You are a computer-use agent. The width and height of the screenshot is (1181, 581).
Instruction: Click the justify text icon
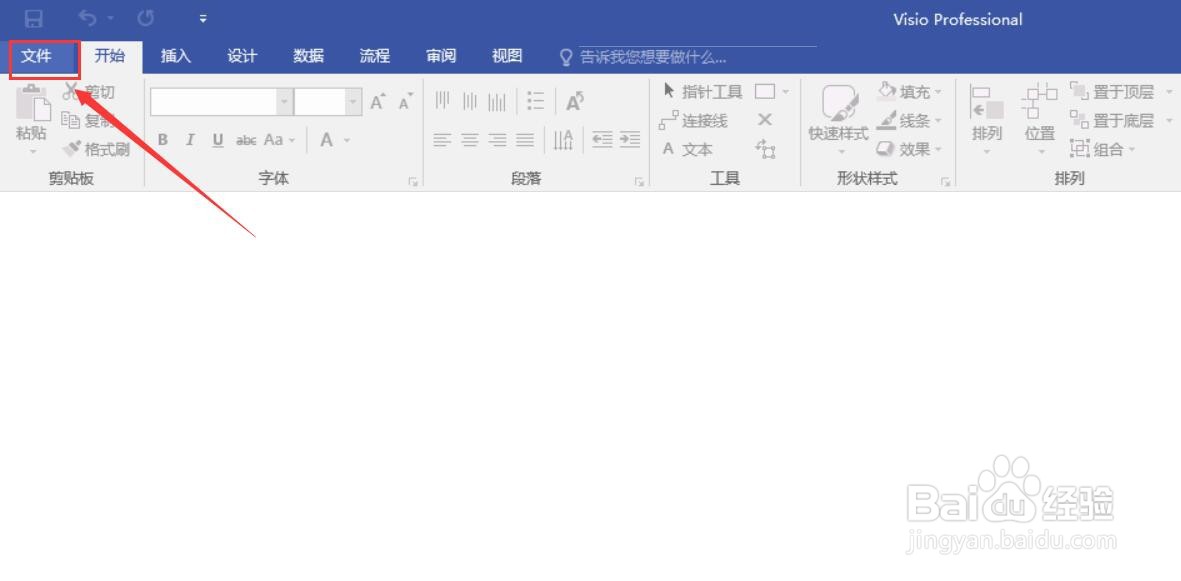(525, 140)
